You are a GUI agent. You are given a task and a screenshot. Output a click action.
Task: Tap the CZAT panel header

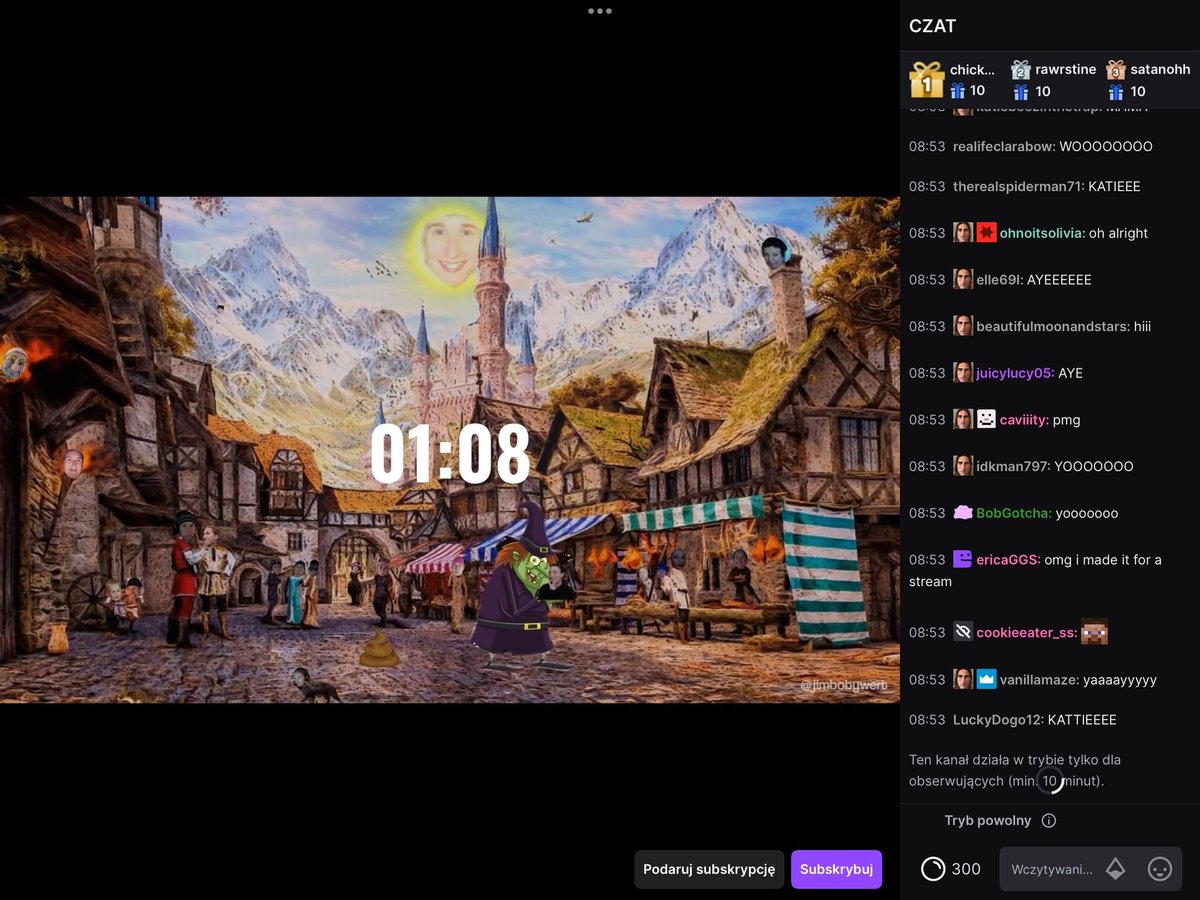click(x=933, y=26)
